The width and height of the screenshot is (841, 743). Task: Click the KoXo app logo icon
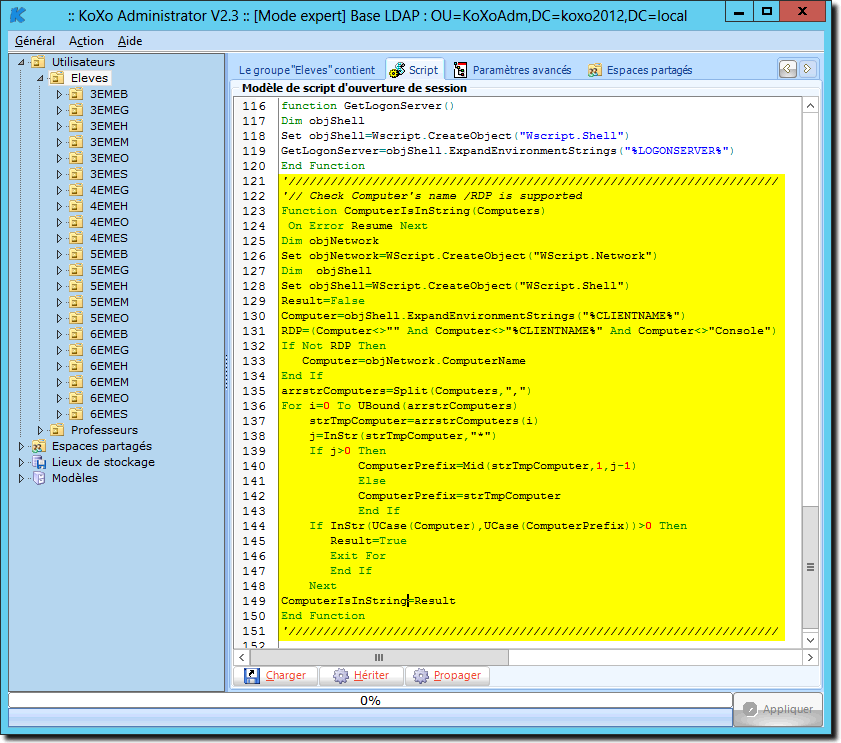point(18,15)
